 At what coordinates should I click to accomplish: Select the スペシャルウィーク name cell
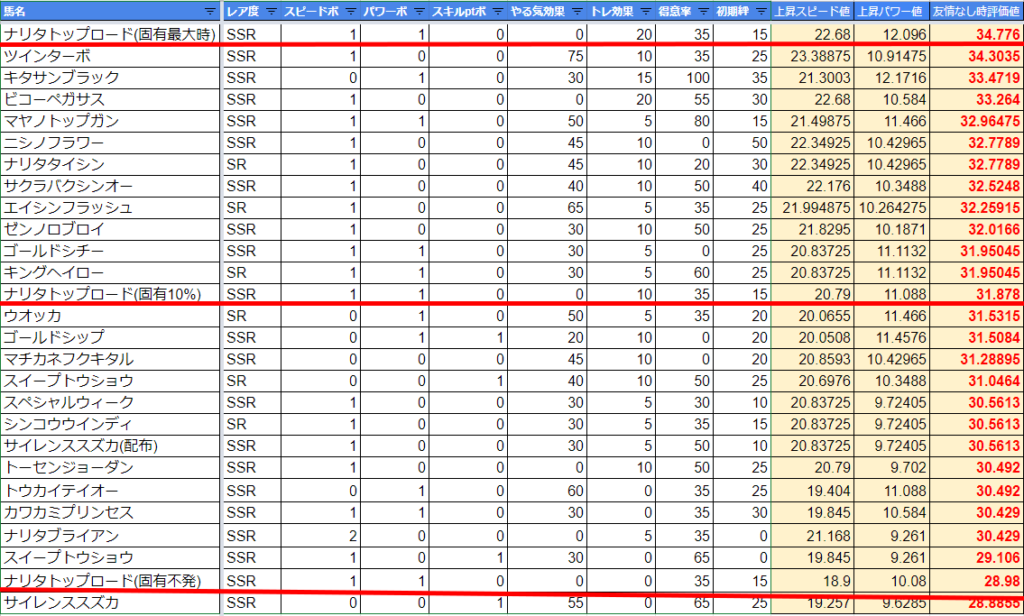coord(110,402)
